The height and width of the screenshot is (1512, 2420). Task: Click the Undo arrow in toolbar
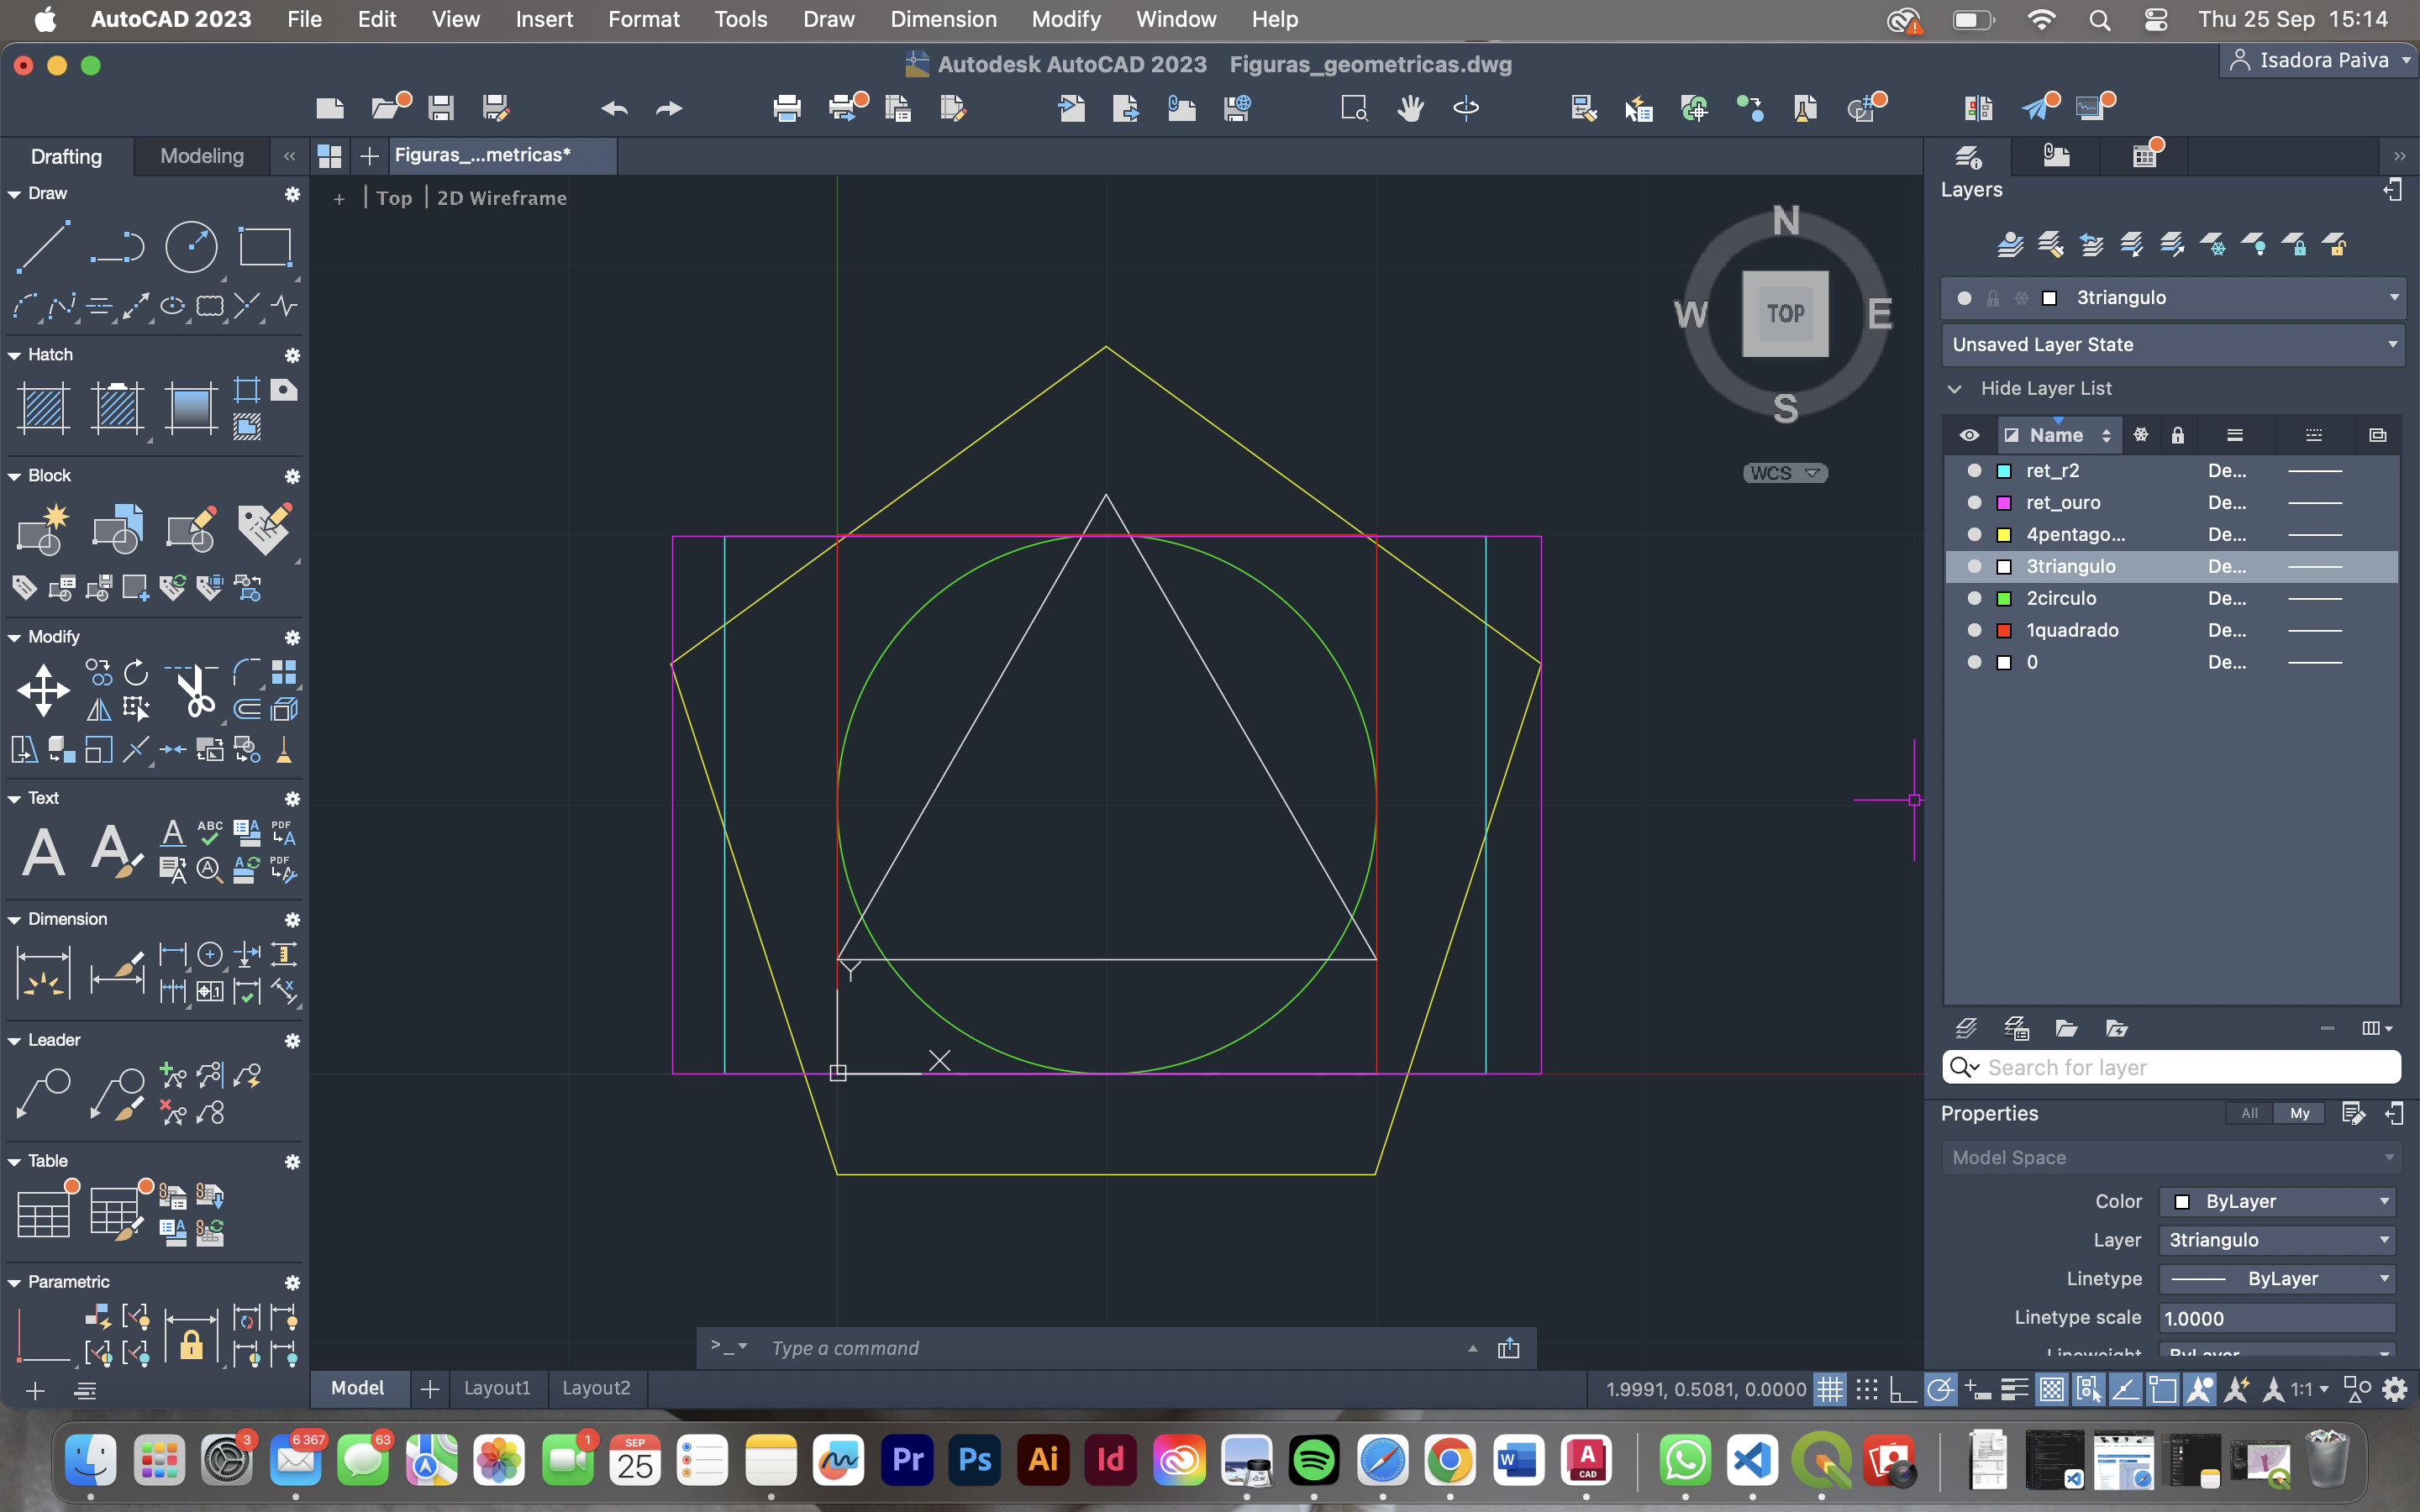pos(614,108)
